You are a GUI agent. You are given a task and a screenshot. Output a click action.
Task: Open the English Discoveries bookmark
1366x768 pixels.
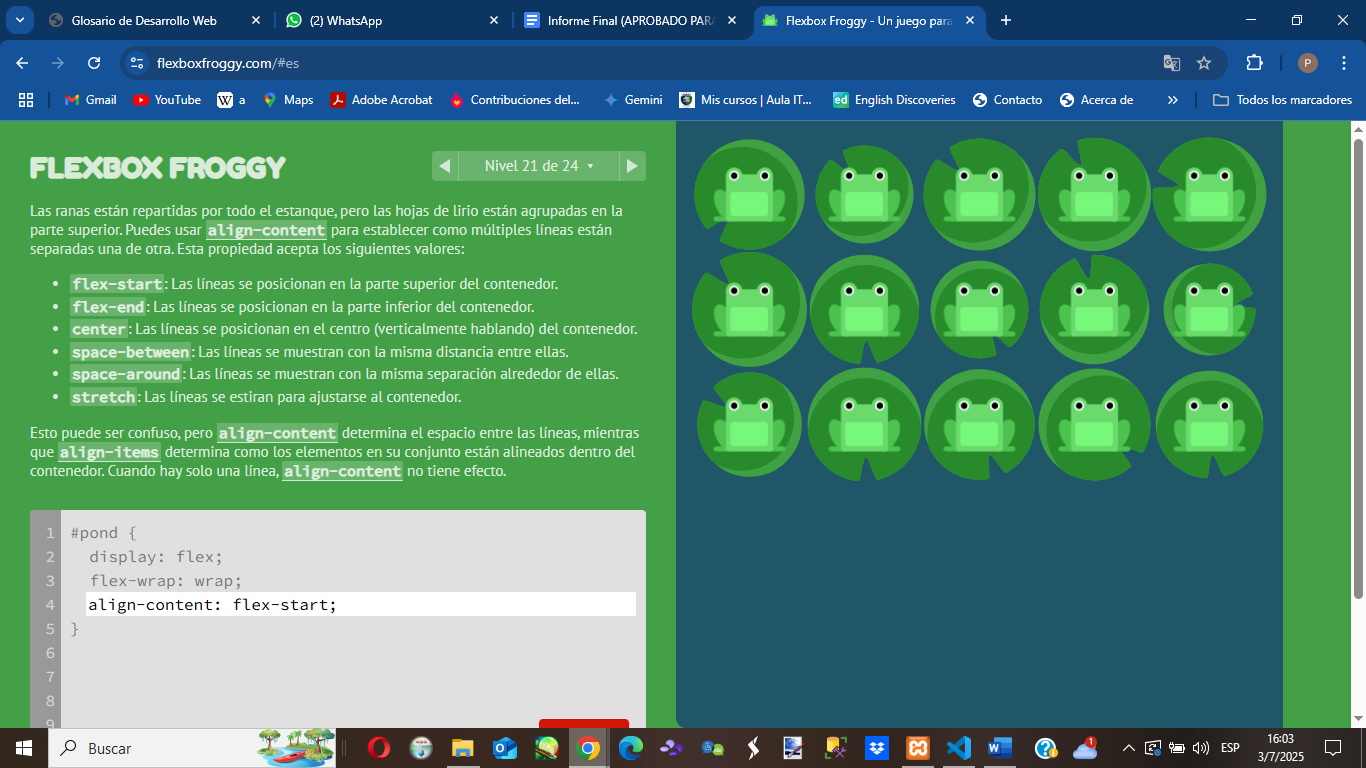click(894, 100)
